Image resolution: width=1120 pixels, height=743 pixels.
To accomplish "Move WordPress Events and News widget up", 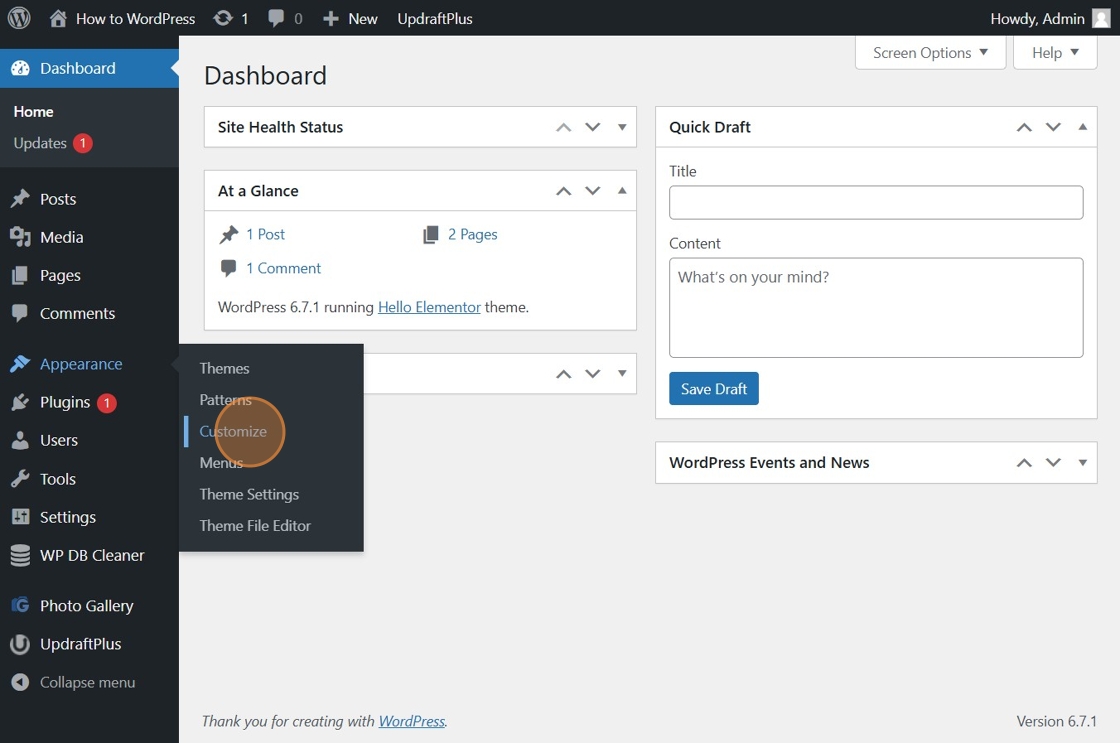I will [x=1024, y=462].
